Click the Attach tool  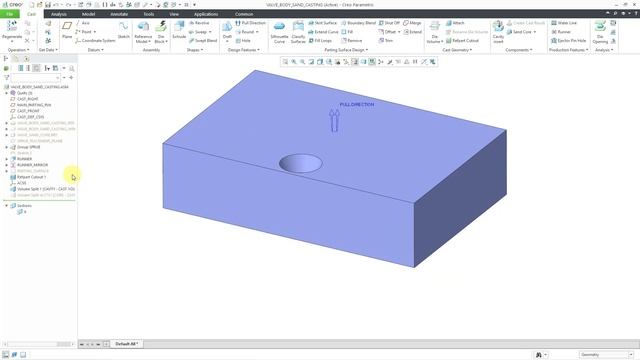[x=455, y=23]
